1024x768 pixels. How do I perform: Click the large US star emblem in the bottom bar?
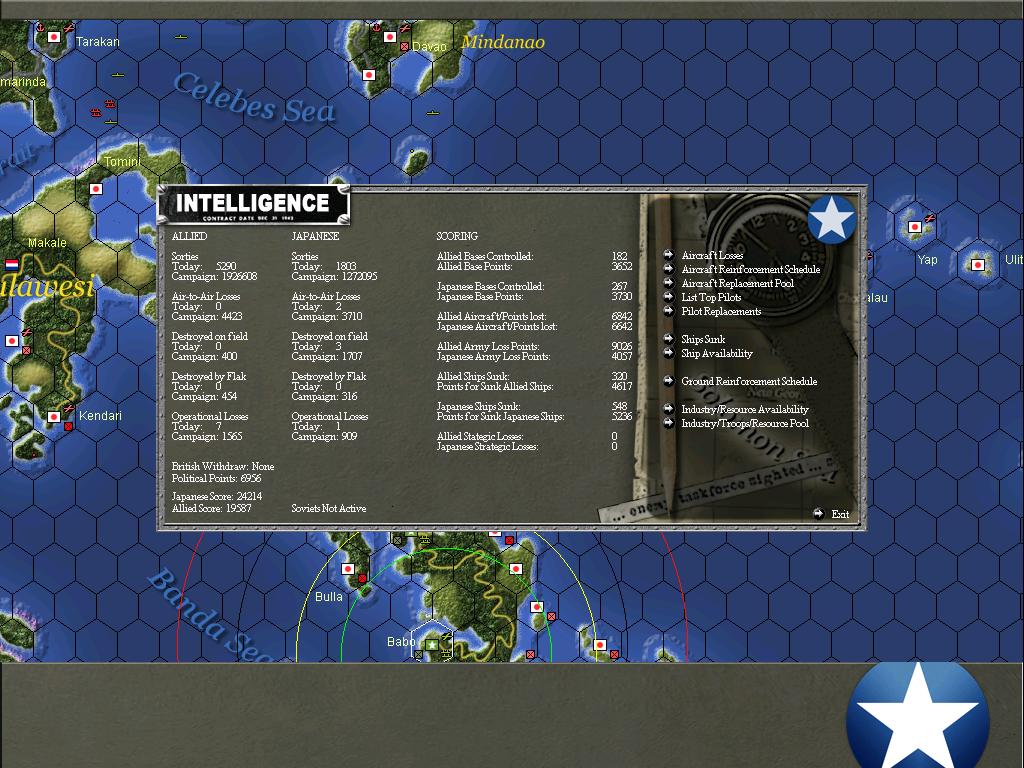coord(917,716)
